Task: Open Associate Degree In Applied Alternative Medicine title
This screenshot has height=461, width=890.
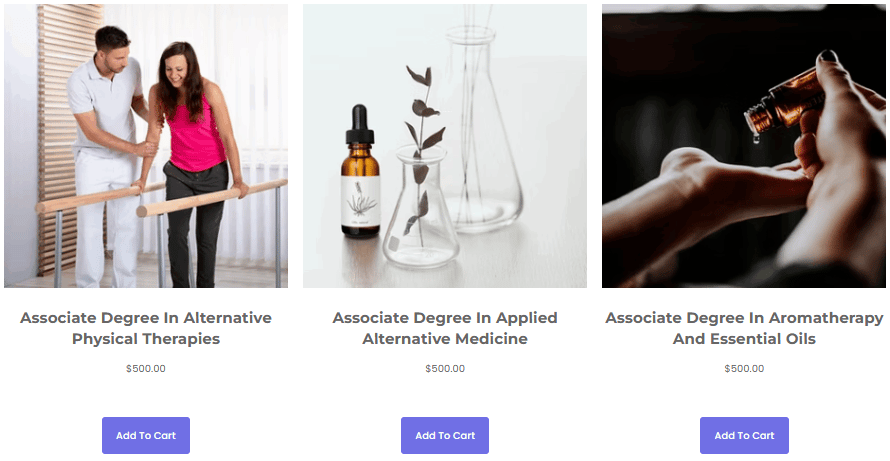Action: point(445,328)
